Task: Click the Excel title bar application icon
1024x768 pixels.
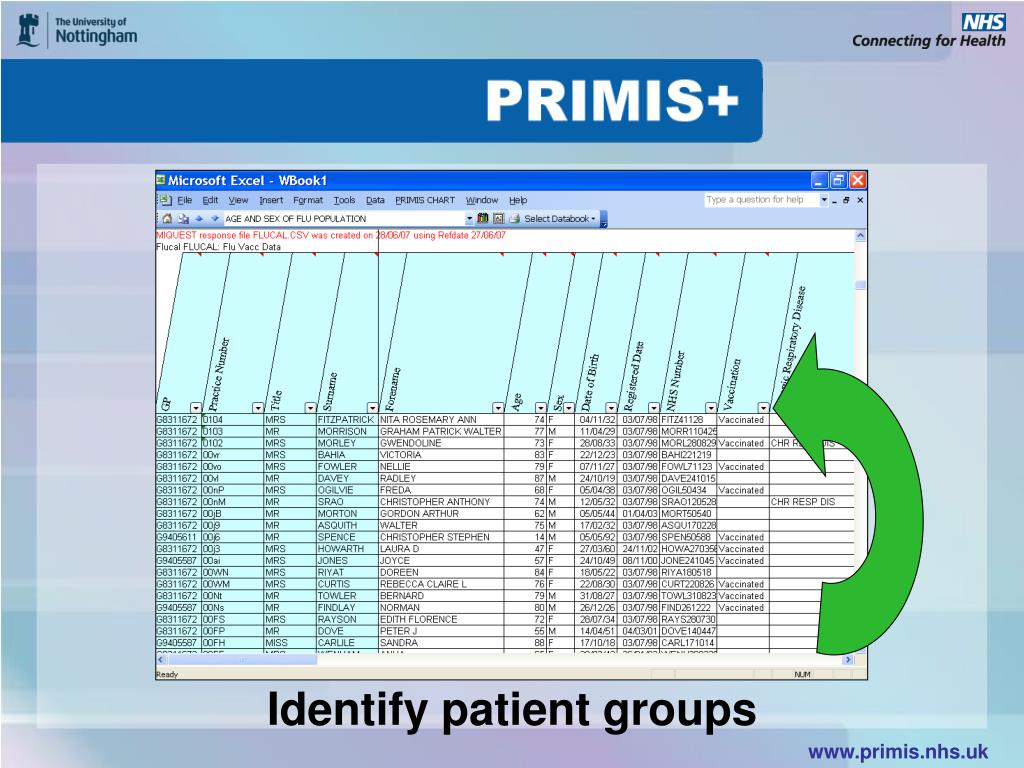Action: point(161,180)
